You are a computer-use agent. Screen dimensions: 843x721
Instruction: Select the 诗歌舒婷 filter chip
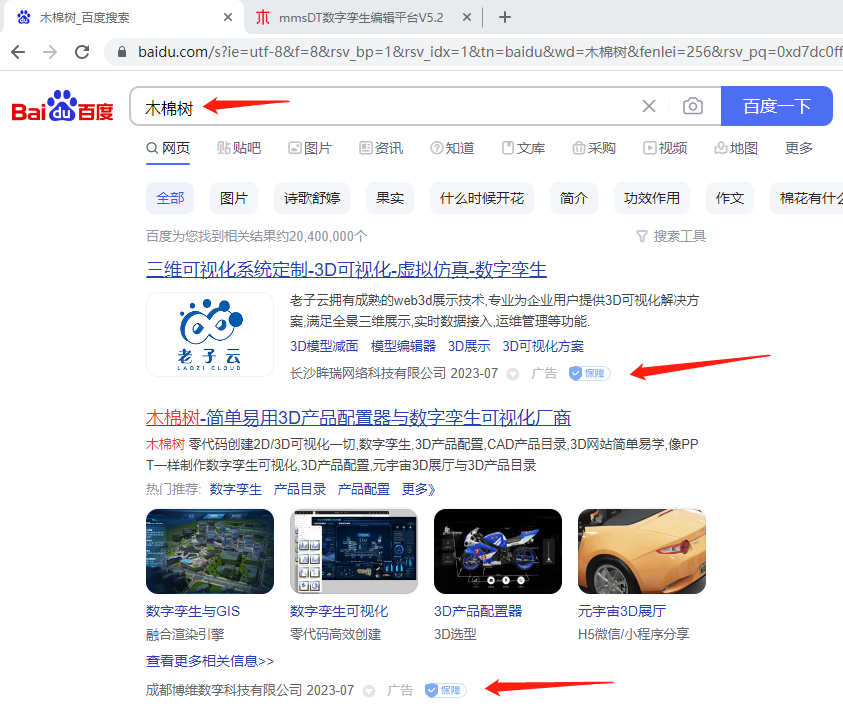(312, 198)
